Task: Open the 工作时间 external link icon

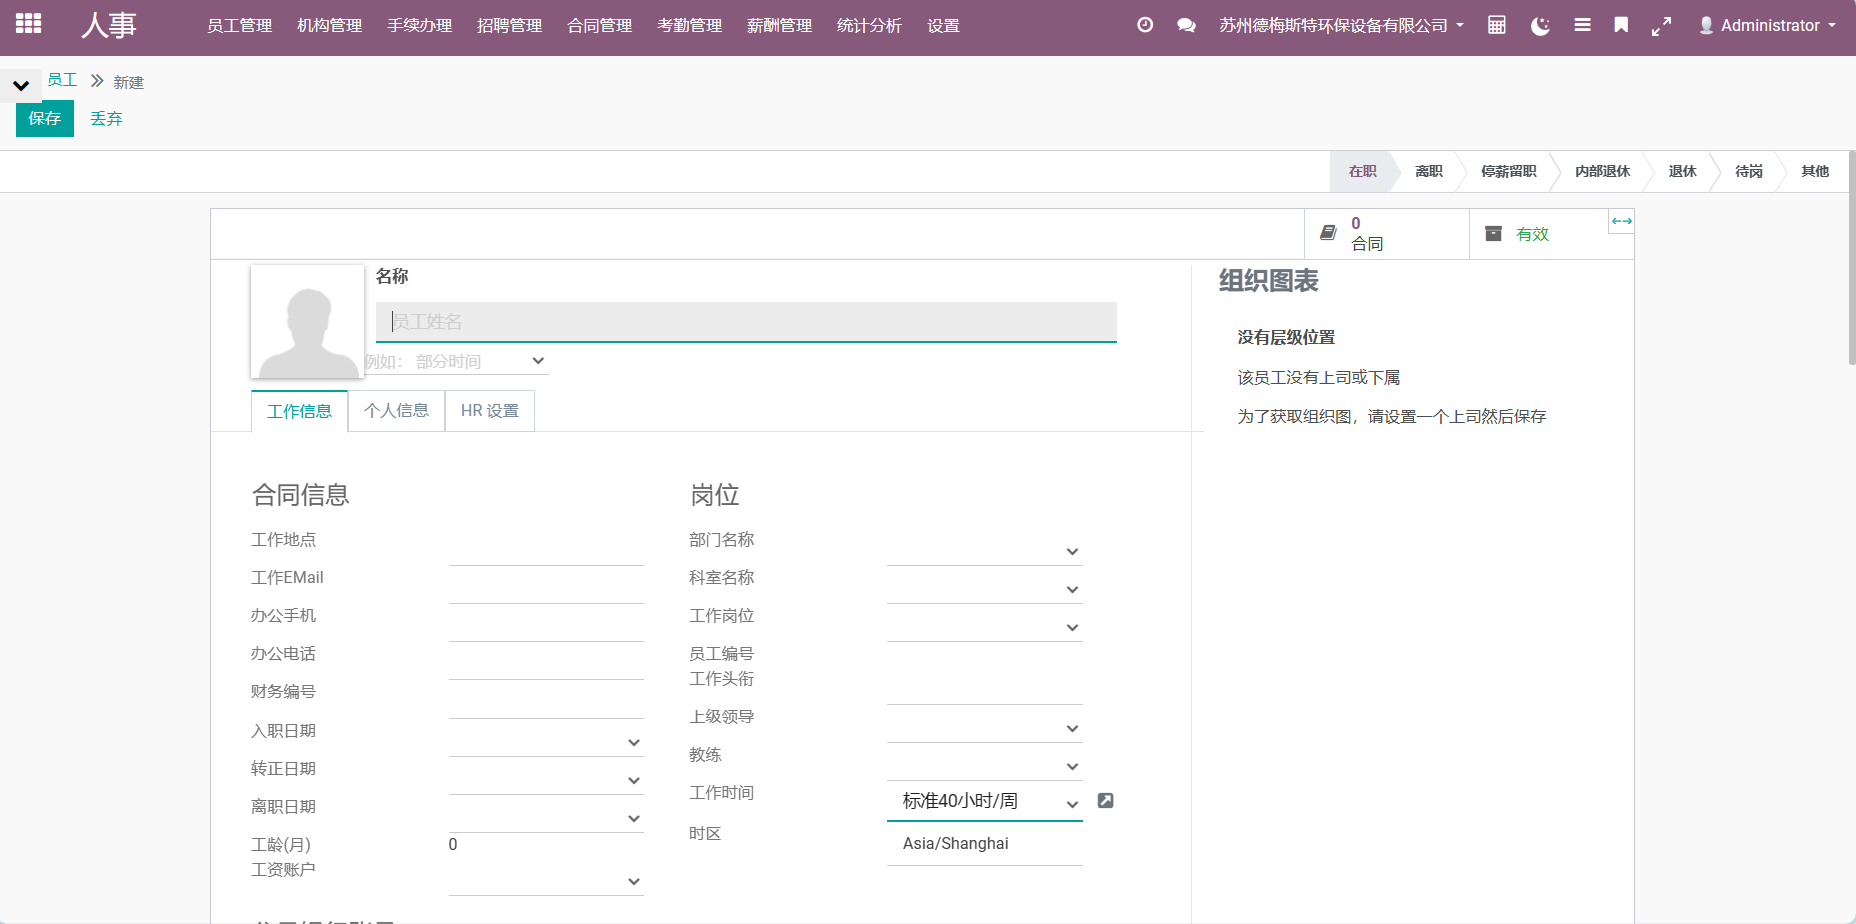Action: coord(1105,800)
